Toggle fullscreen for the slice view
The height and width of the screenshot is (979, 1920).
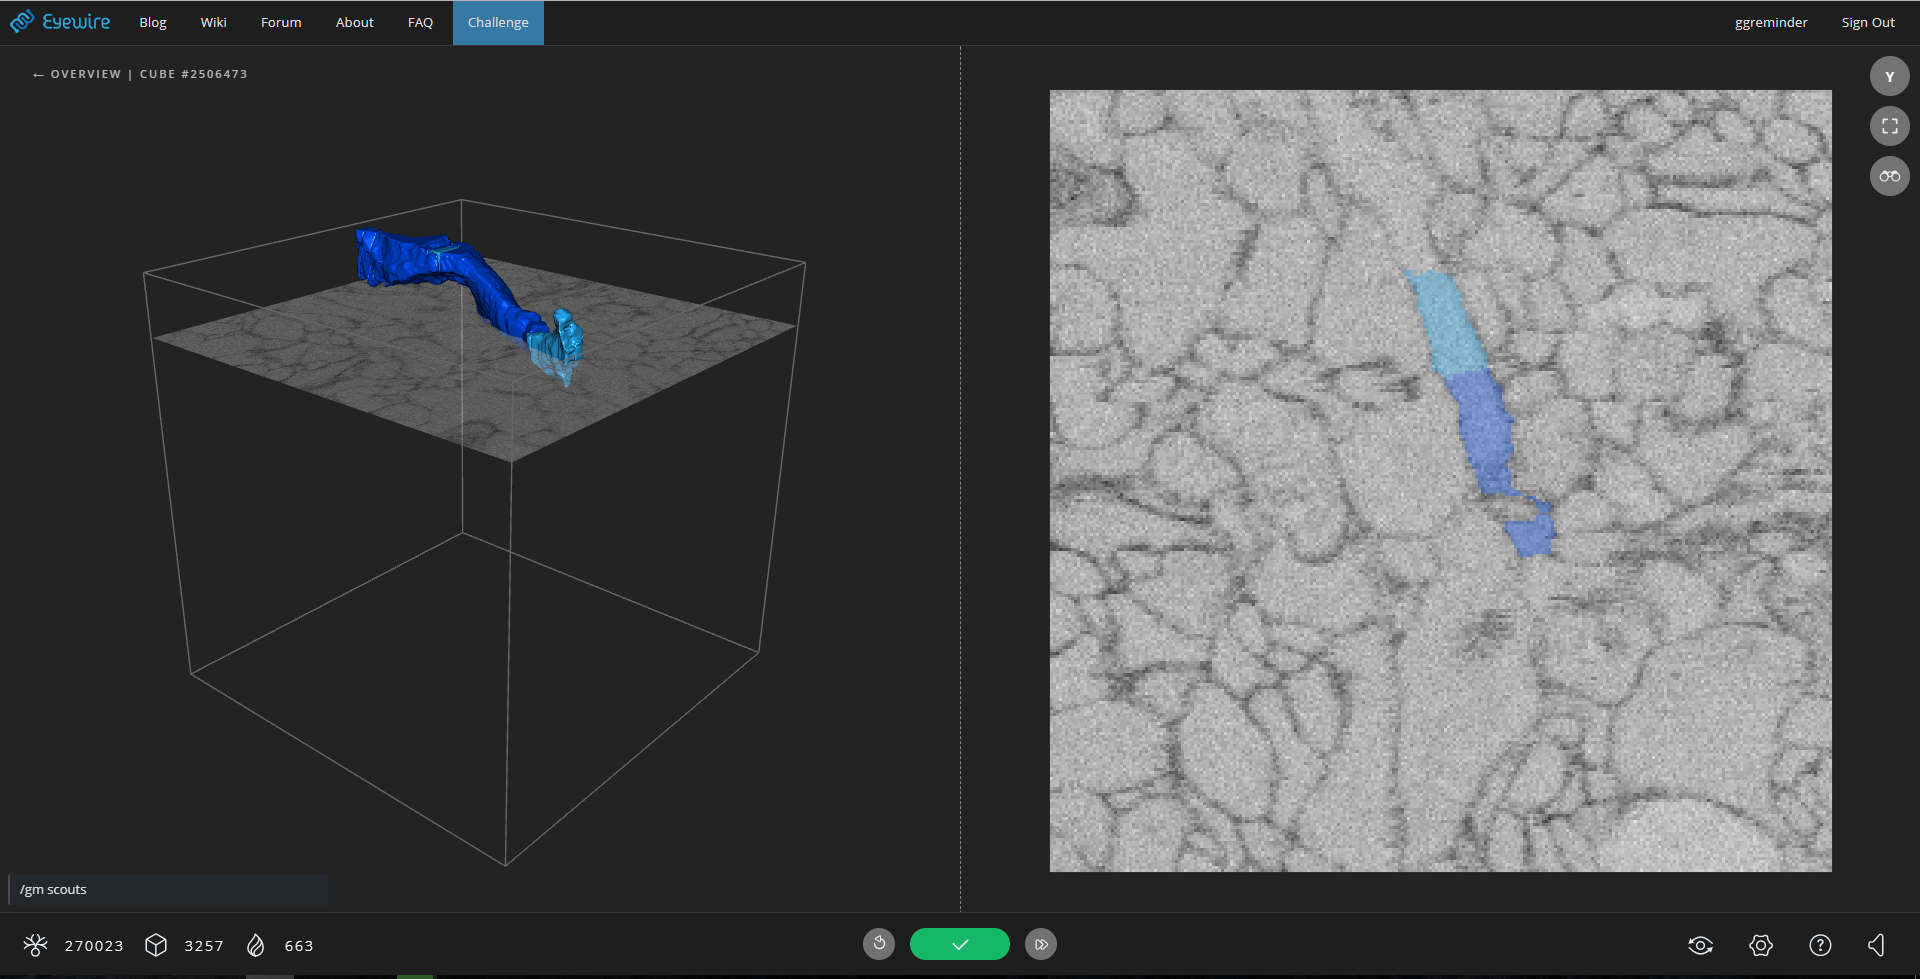tap(1889, 126)
